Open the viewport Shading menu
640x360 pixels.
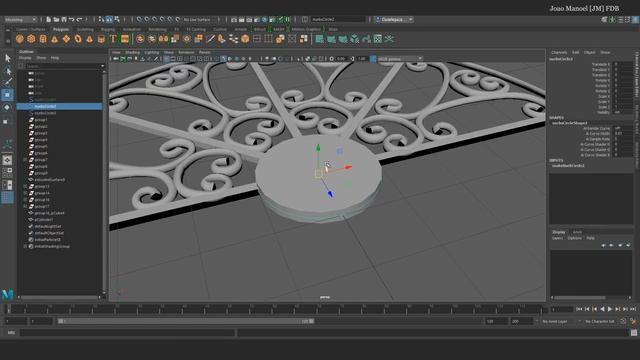[133, 52]
